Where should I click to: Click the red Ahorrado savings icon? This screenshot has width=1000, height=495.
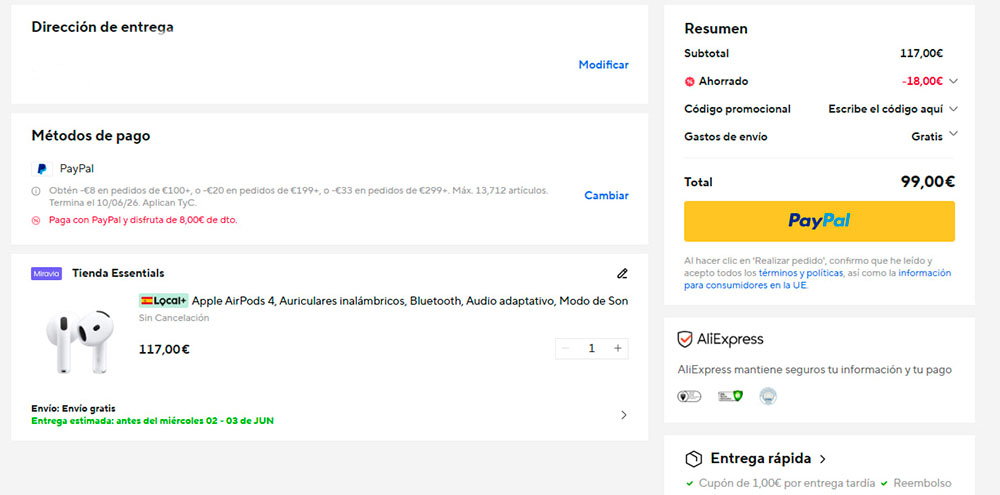(689, 82)
